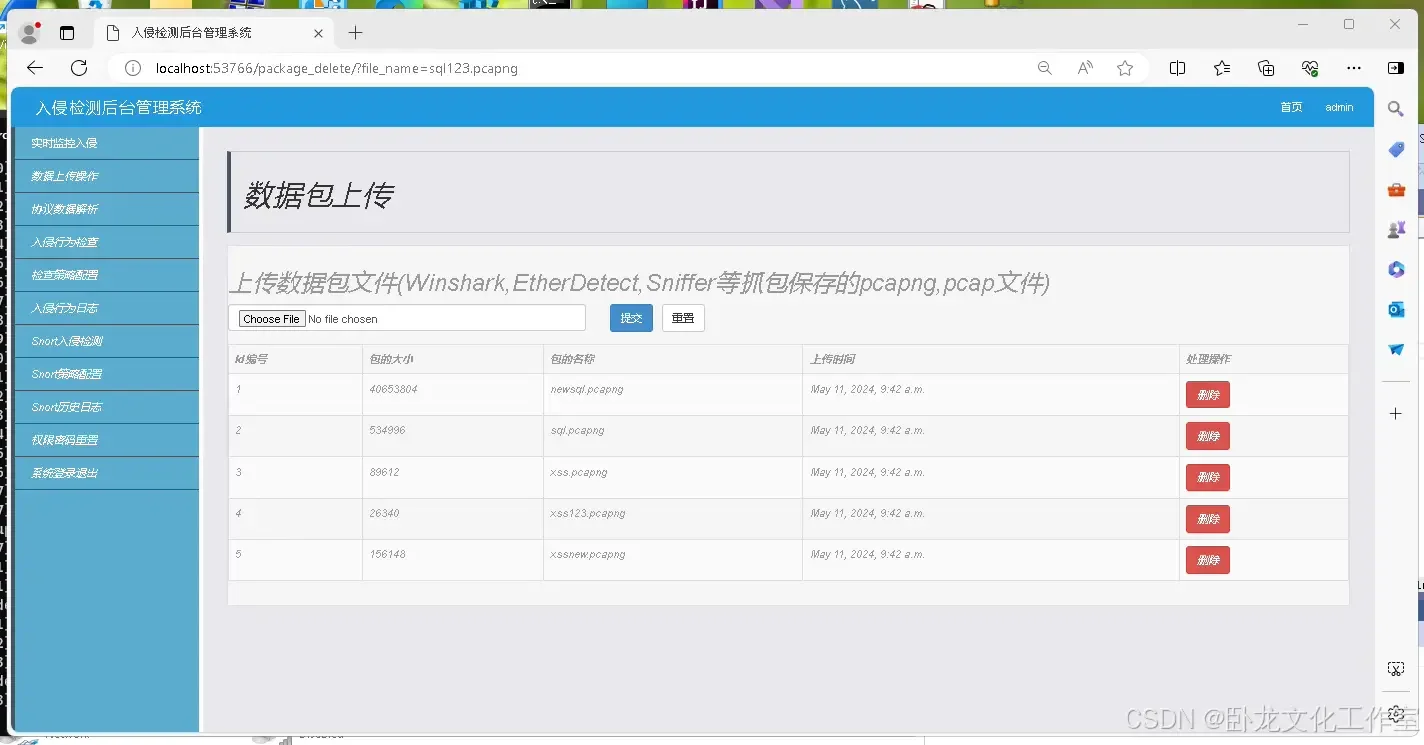
Task: Delete the sql.pcapng packet entry
Action: pos(1207,435)
